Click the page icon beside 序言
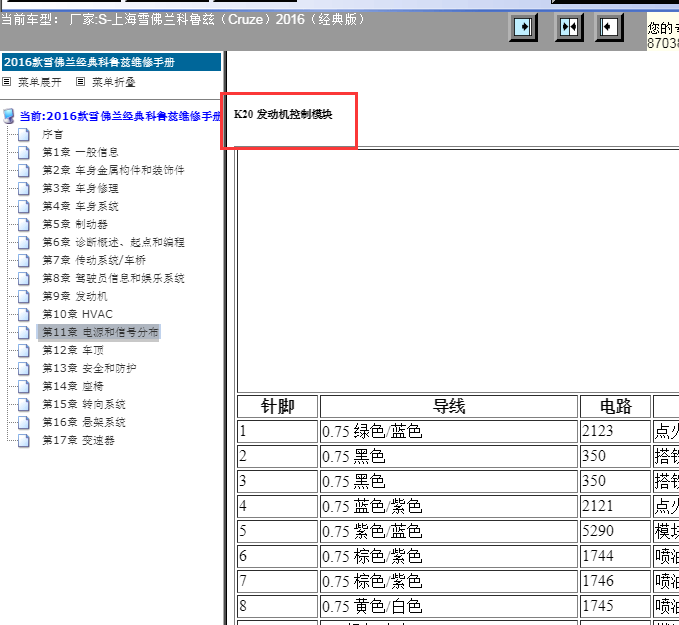 click(23, 134)
